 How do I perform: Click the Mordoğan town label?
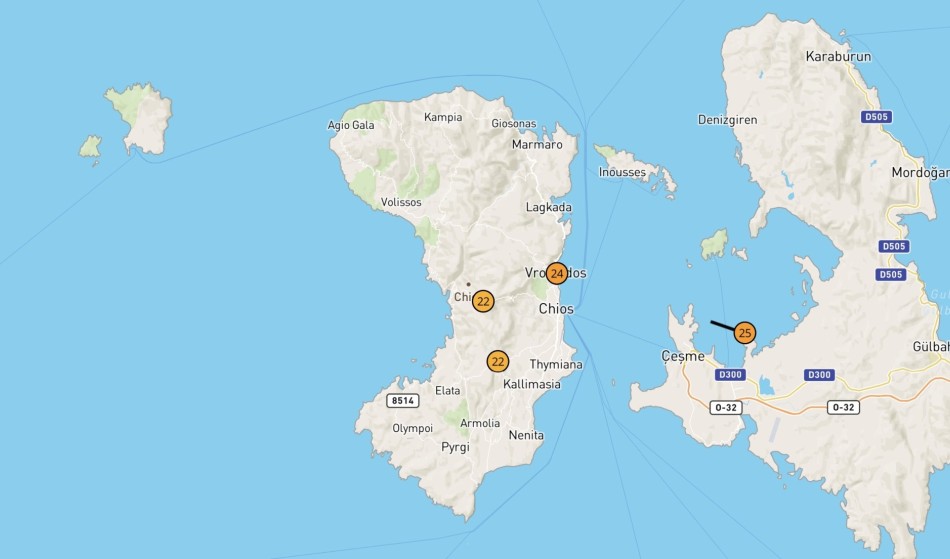click(920, 172)
